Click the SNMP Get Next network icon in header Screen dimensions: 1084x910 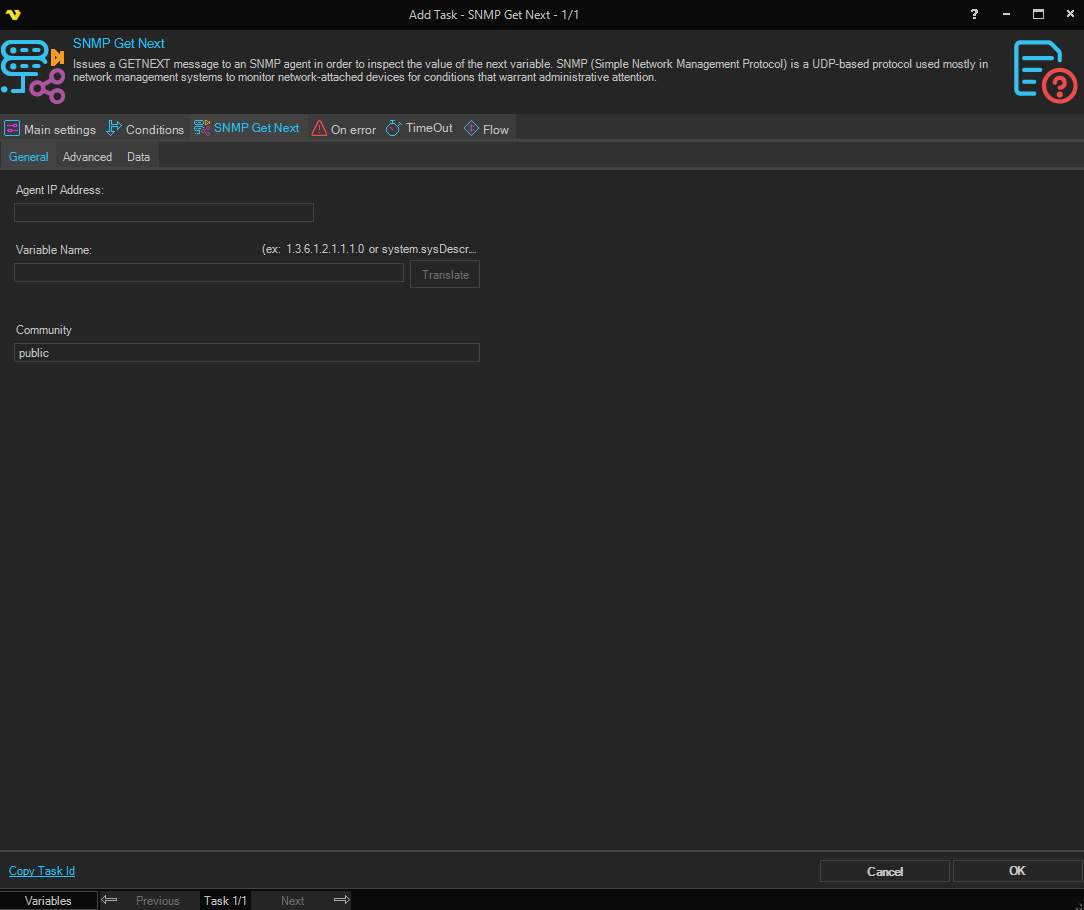coord(33,71)
